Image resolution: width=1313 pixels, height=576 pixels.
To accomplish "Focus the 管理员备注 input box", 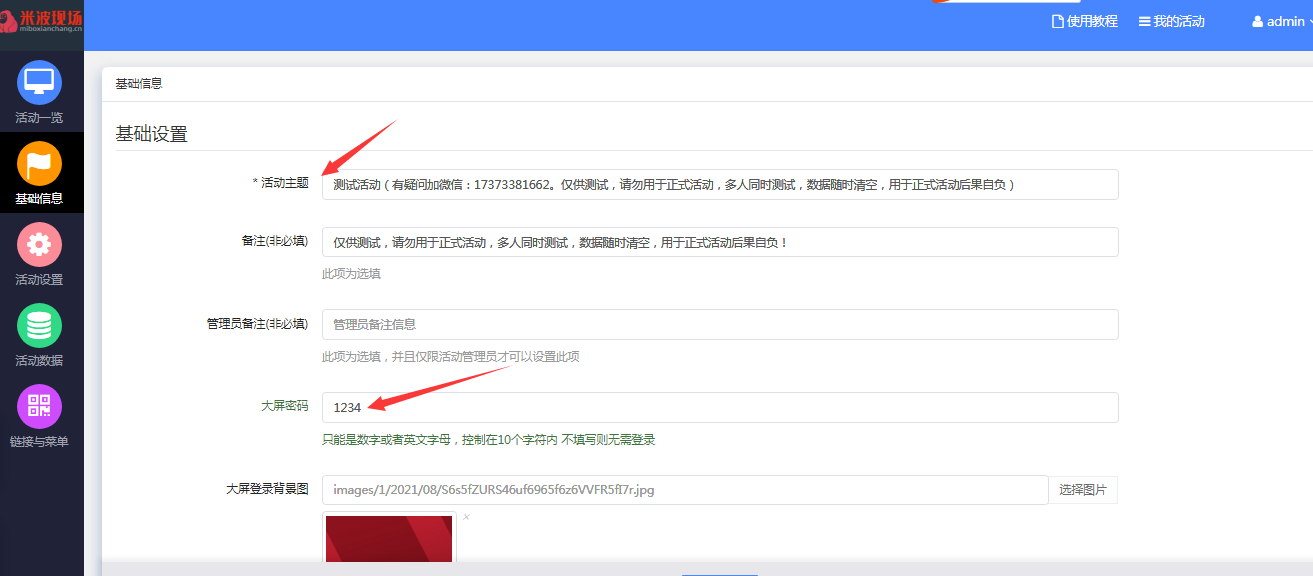I will click(x=719, y=325).
